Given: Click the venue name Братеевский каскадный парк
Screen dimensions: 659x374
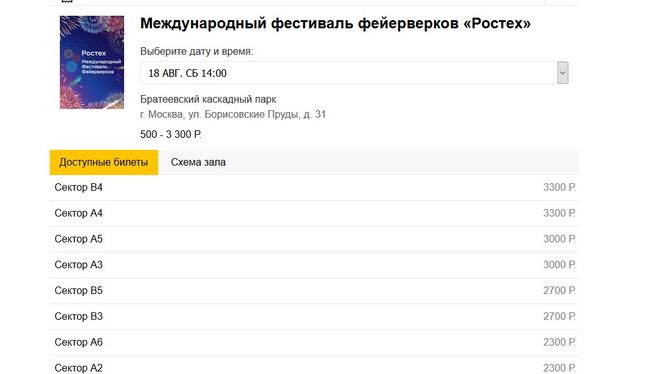Looking at the screenshot, I should (208, 100).
